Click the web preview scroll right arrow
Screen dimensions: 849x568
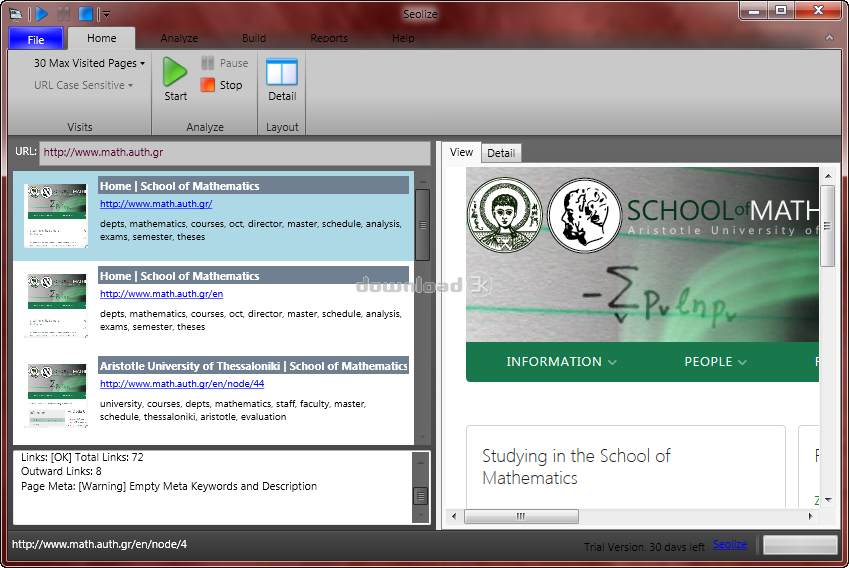(x=811, y=516)
